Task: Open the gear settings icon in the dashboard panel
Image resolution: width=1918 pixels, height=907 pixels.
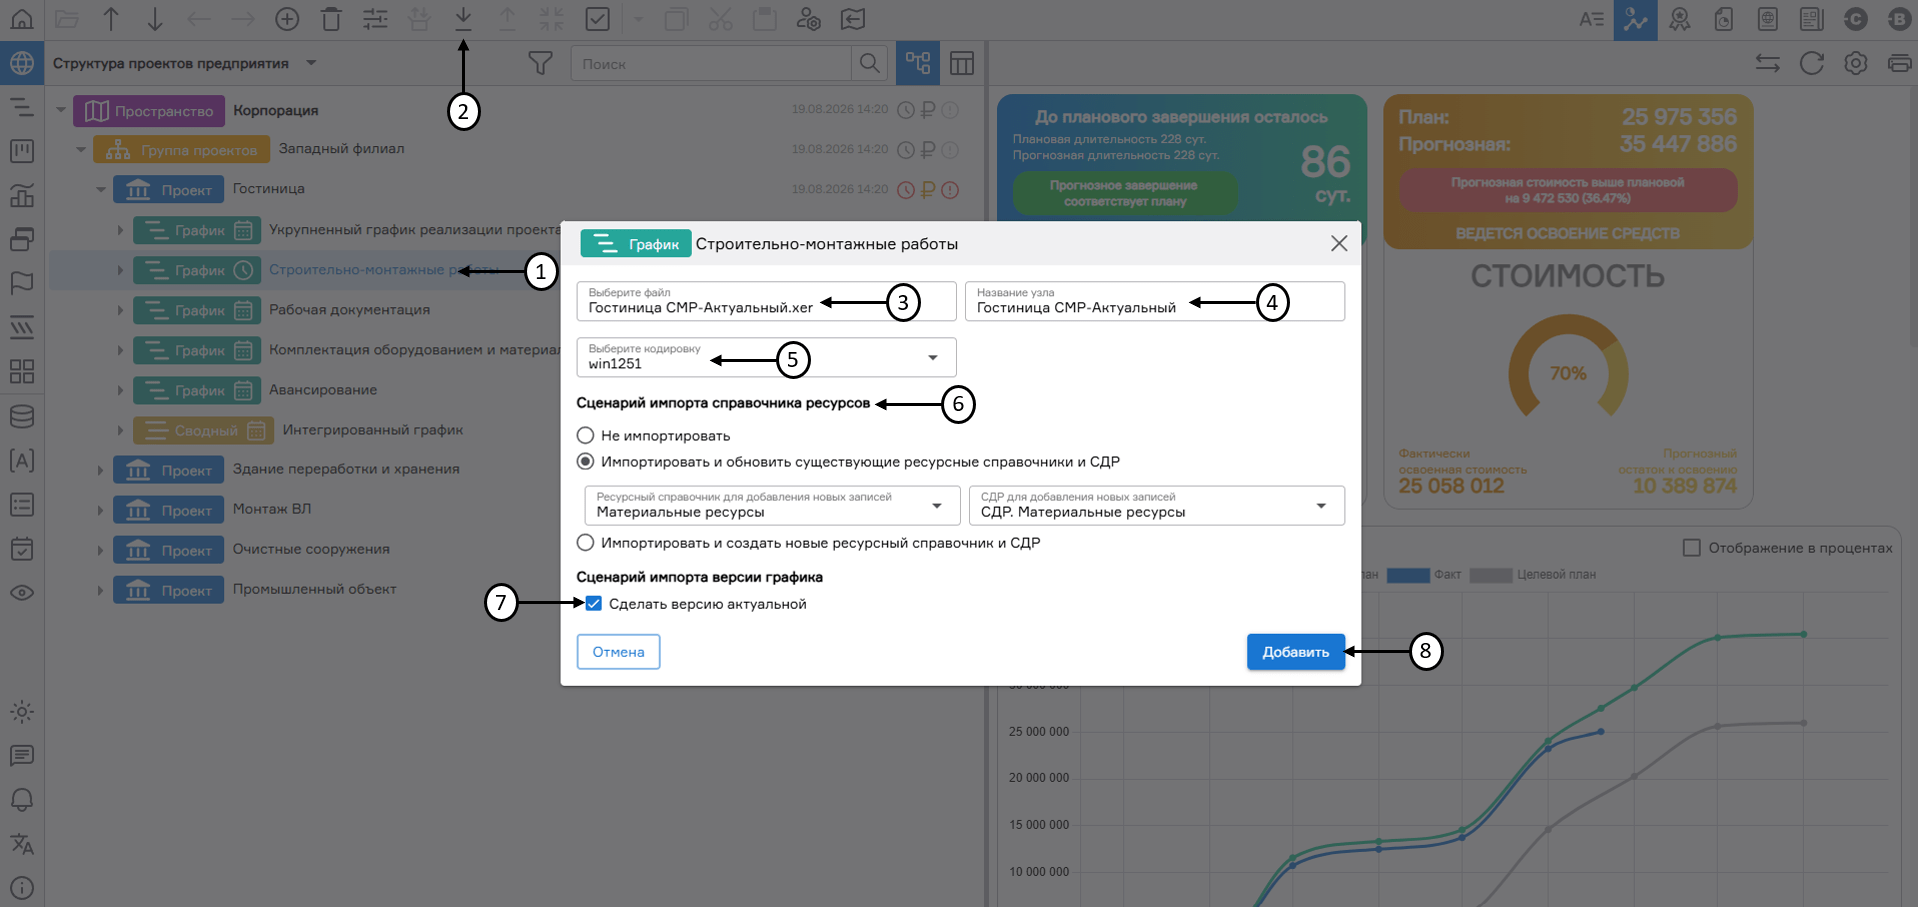Action: coord(1855,63)
